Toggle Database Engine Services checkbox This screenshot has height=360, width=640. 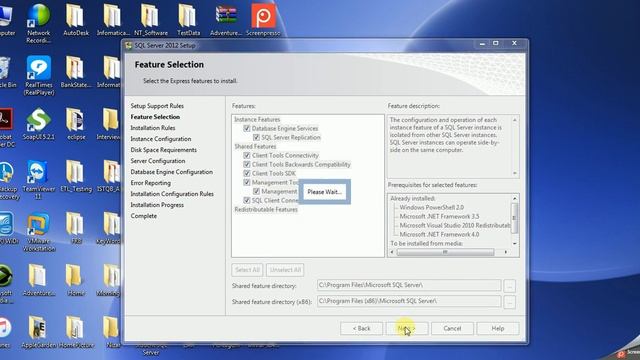(x=247, y=128)
